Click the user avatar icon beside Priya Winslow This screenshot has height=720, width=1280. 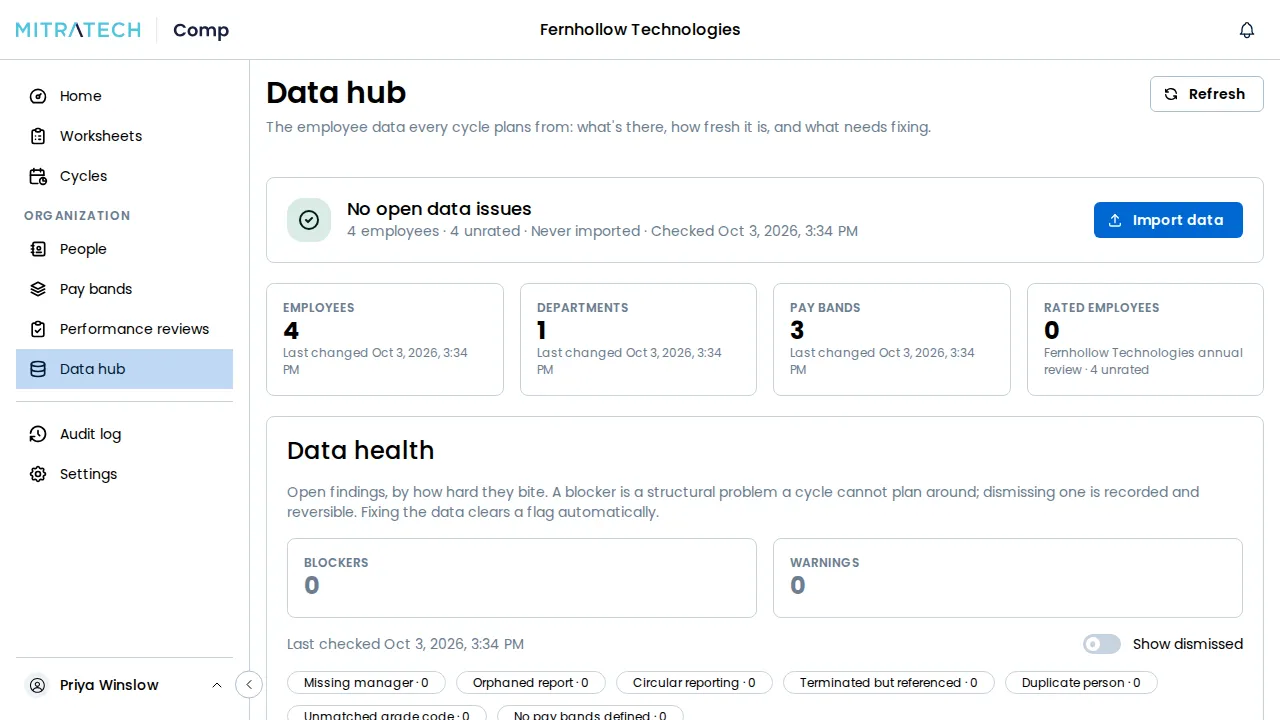point(38,685)
